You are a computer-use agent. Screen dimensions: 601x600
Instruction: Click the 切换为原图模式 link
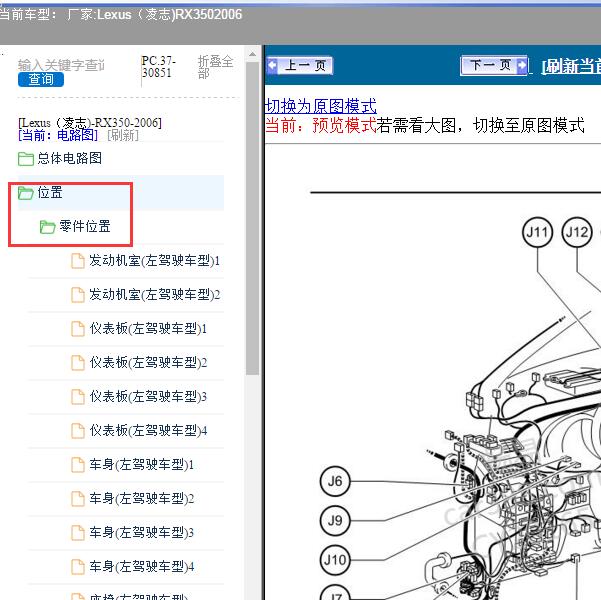coord(320,106)
